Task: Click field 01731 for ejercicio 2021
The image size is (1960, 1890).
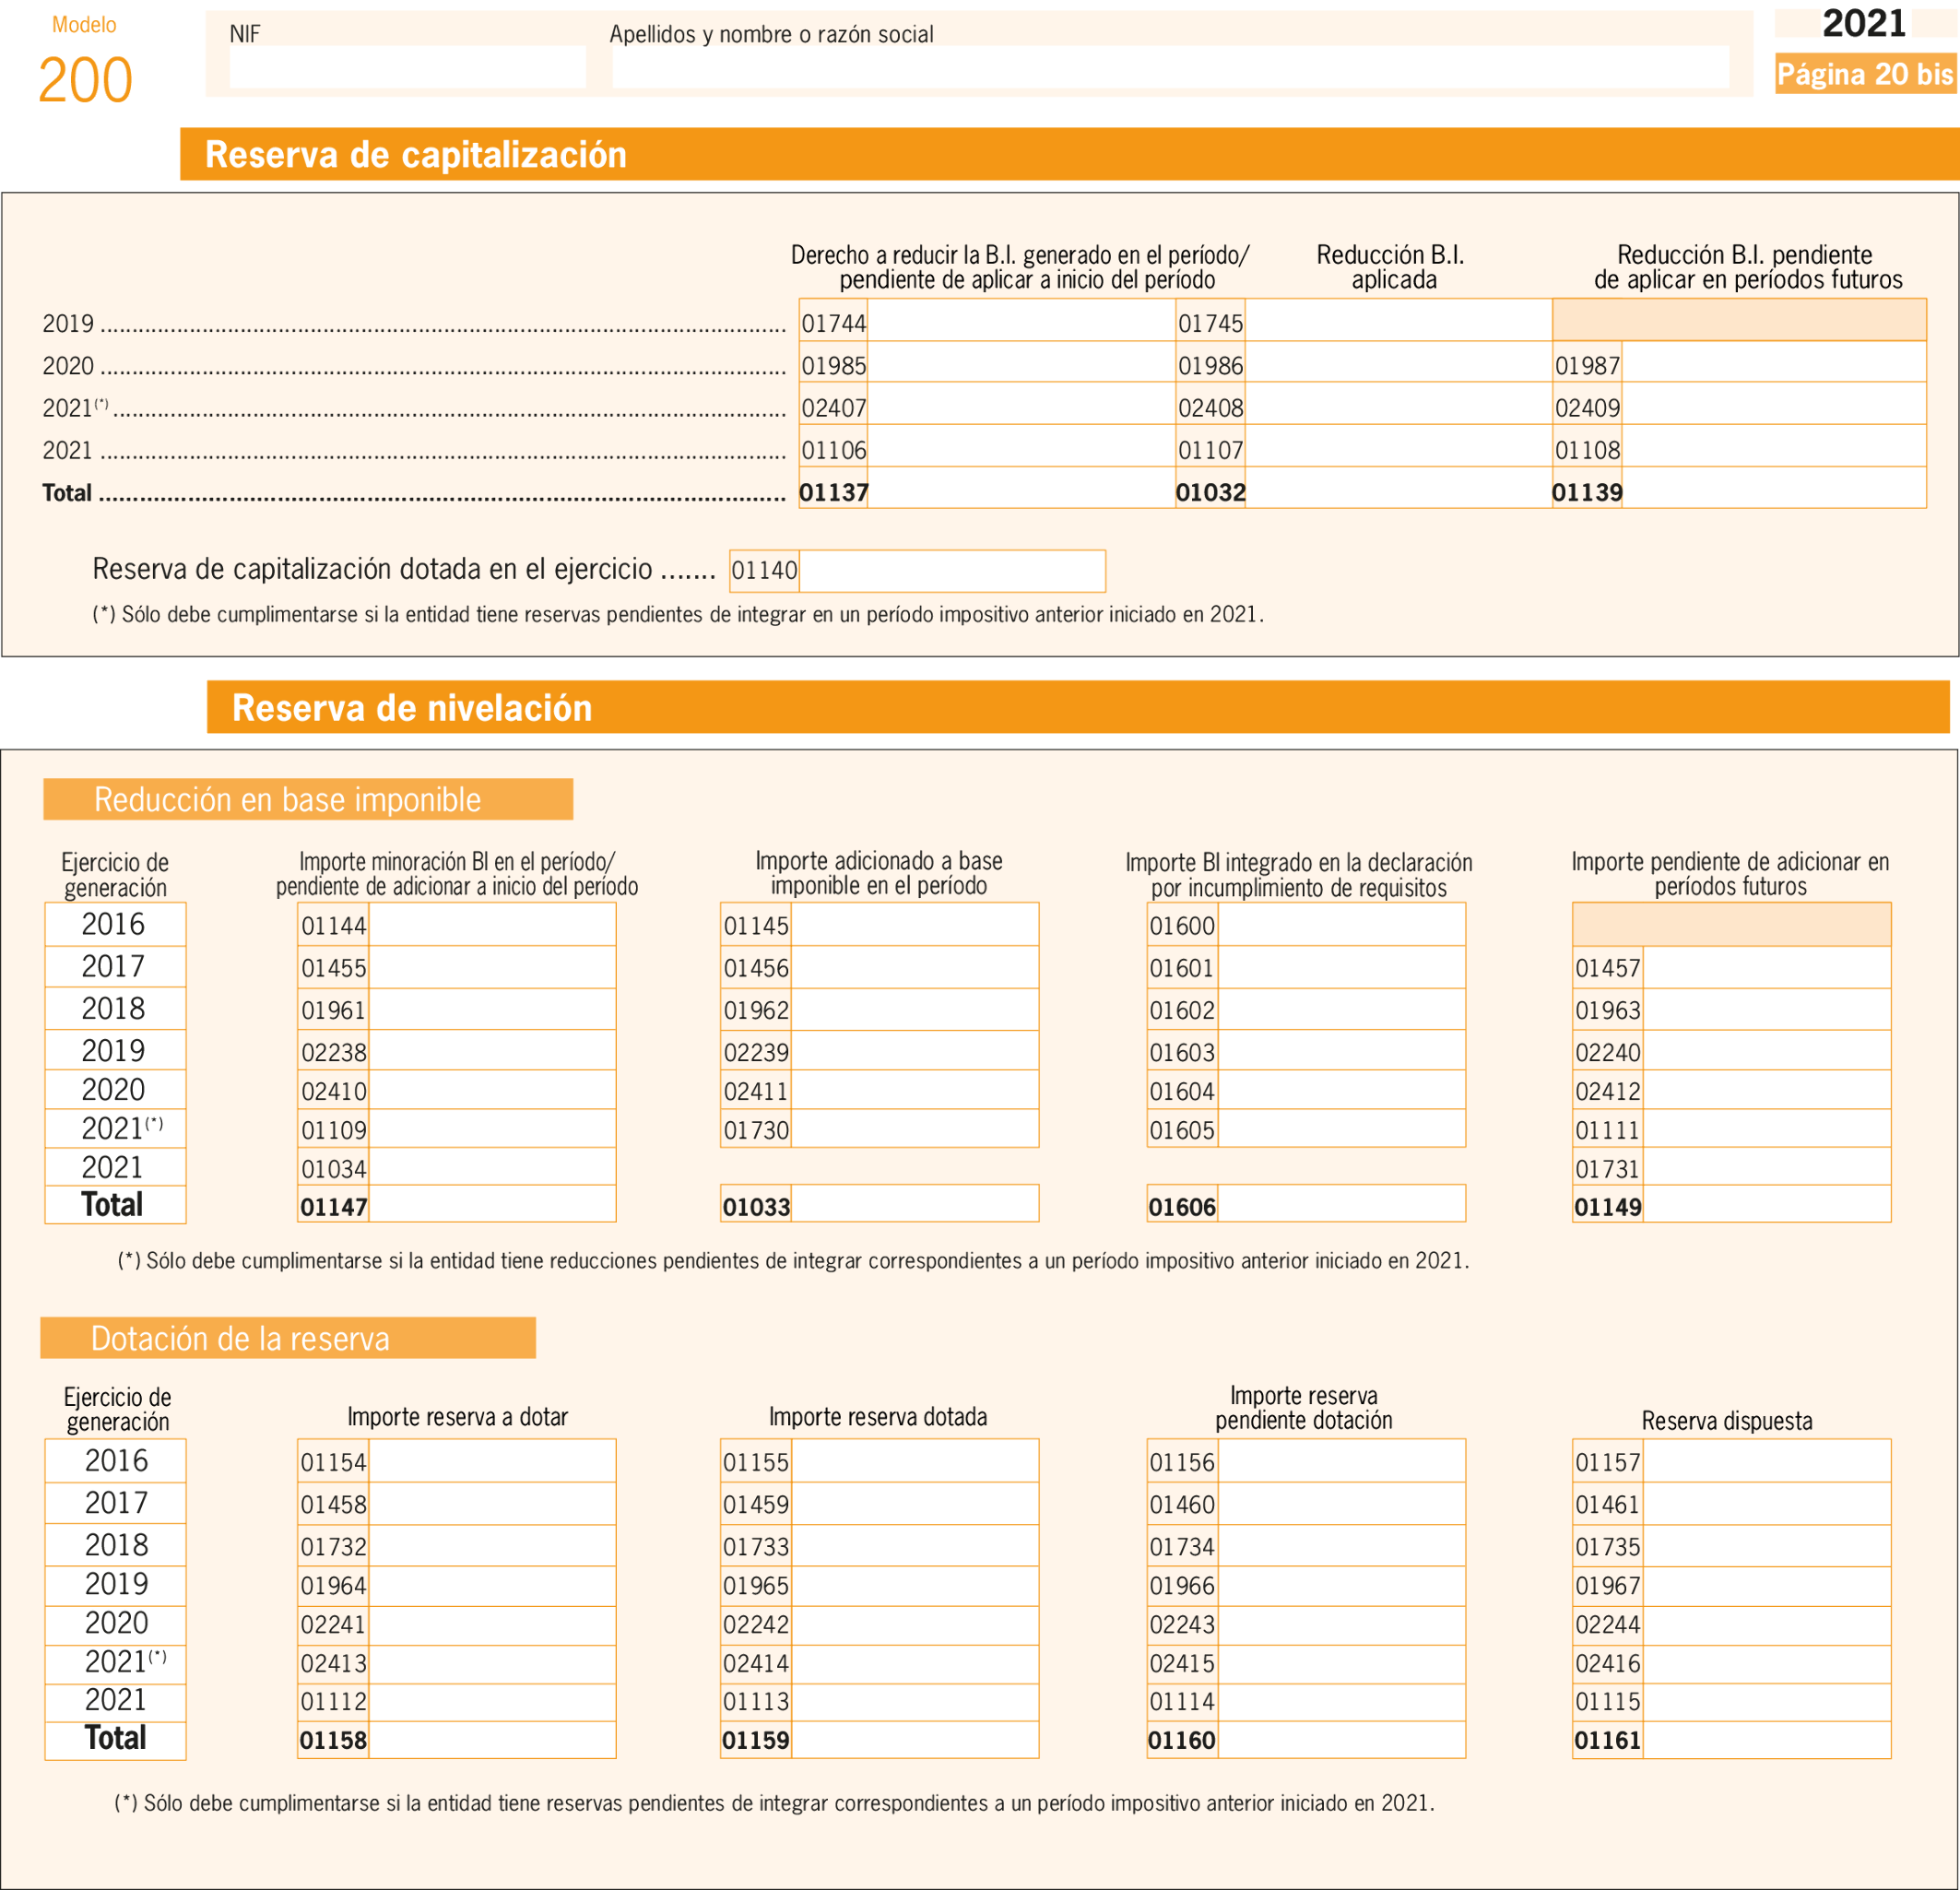Action: pyautogui.click(x=1767, y=1166)
